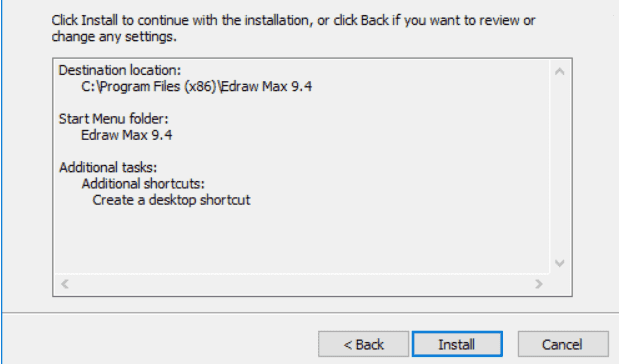This screenshot has width=619, height=364.
Task: Click the vertical scrollbar track in summary box
Action: point(559,167)
